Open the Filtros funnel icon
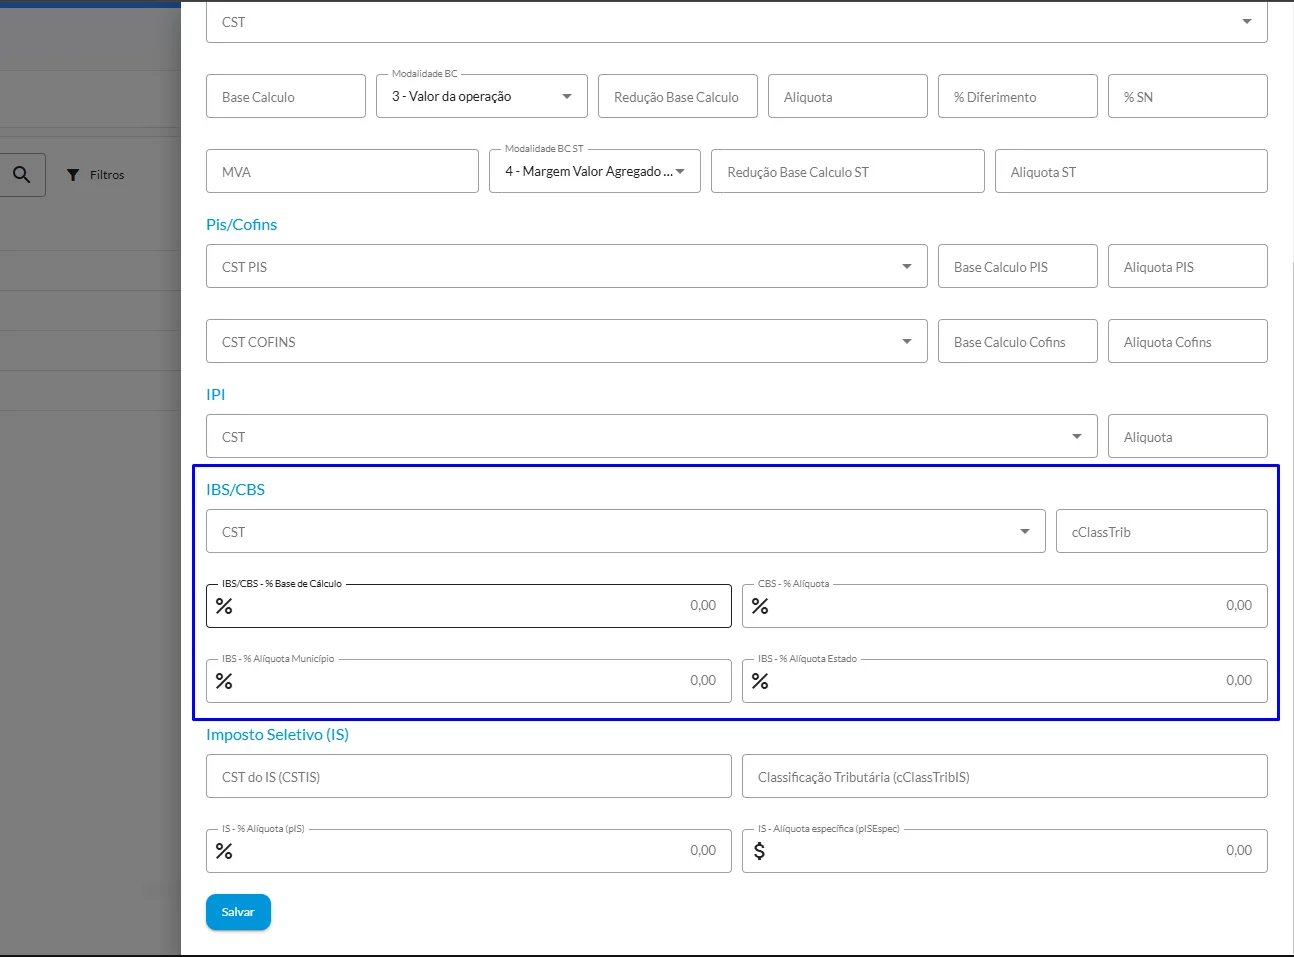The width and height of the screenshot is (1294, 957). point(73,175)
